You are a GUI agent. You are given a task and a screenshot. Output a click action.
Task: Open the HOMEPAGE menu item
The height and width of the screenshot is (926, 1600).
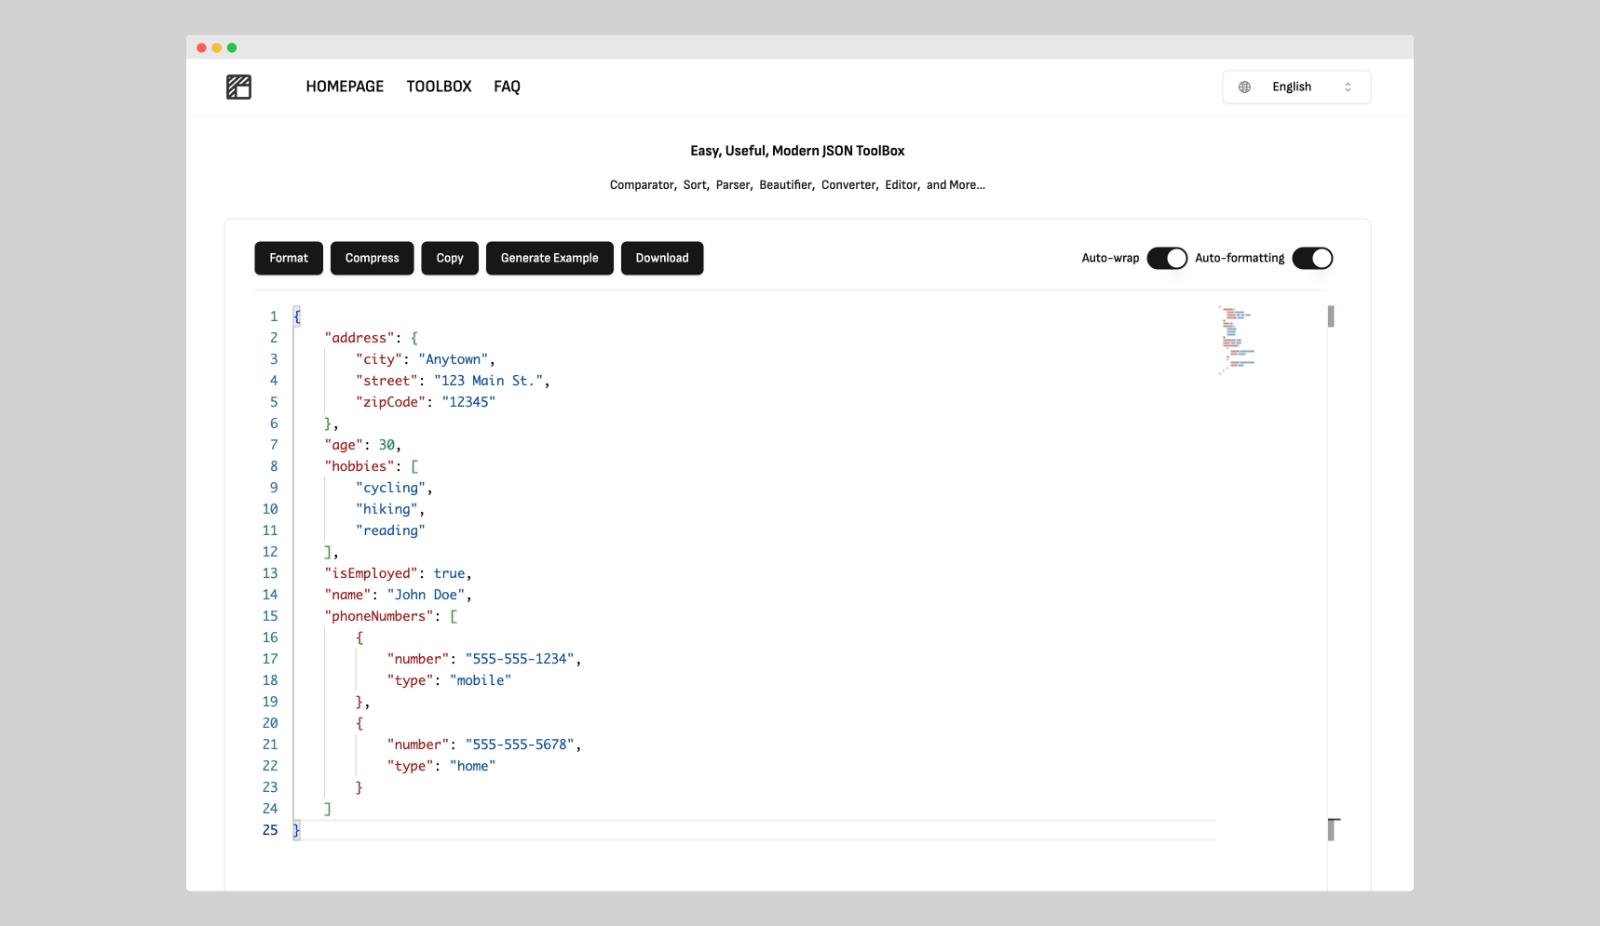tap(344, 86)
